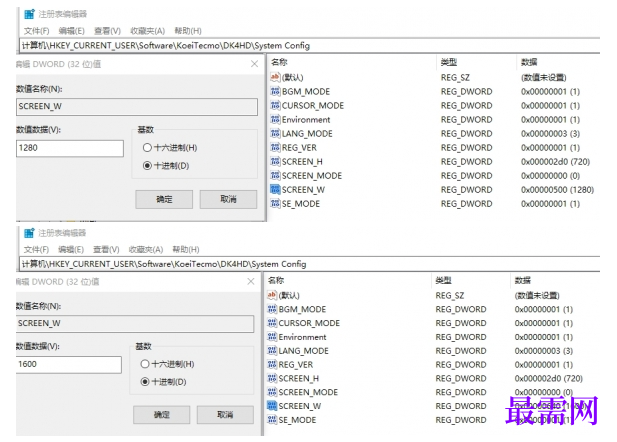Click 0x000002d0 (720) data in upper window
This screenshot has width=617, height=442.
coord(555,161)
